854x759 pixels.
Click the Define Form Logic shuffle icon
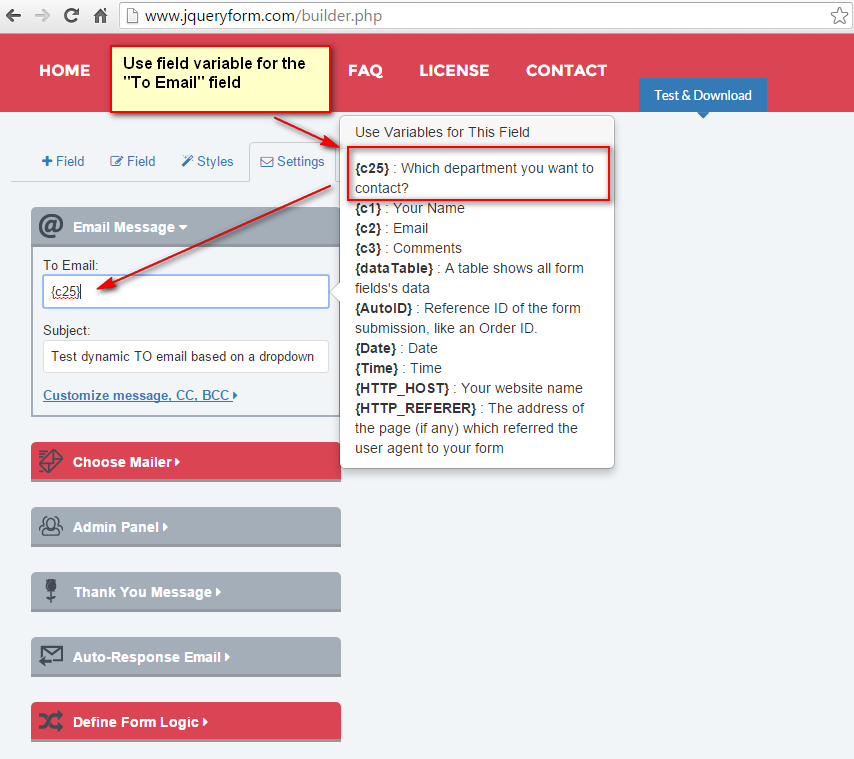point(51,722)
